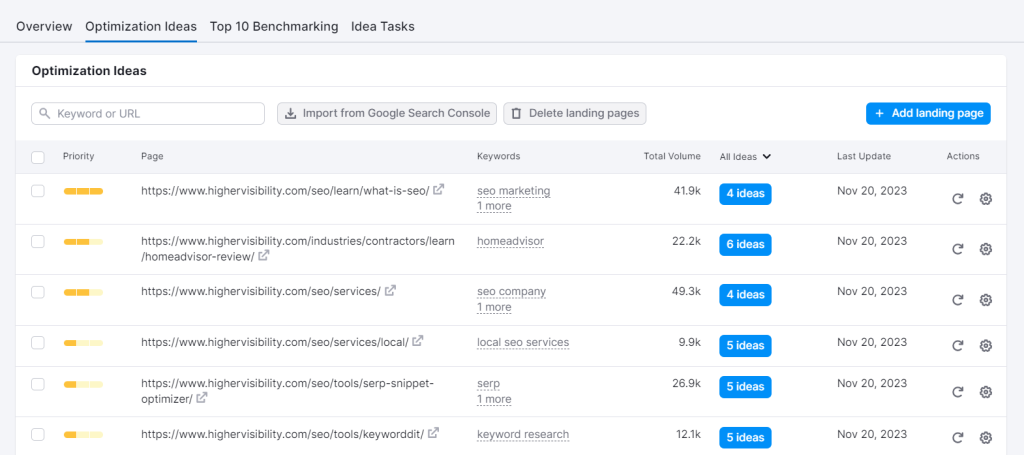Open the Top 10 Benchmarking tab
The width and height of the screenshot is (1024, 455).
[274, 26]
